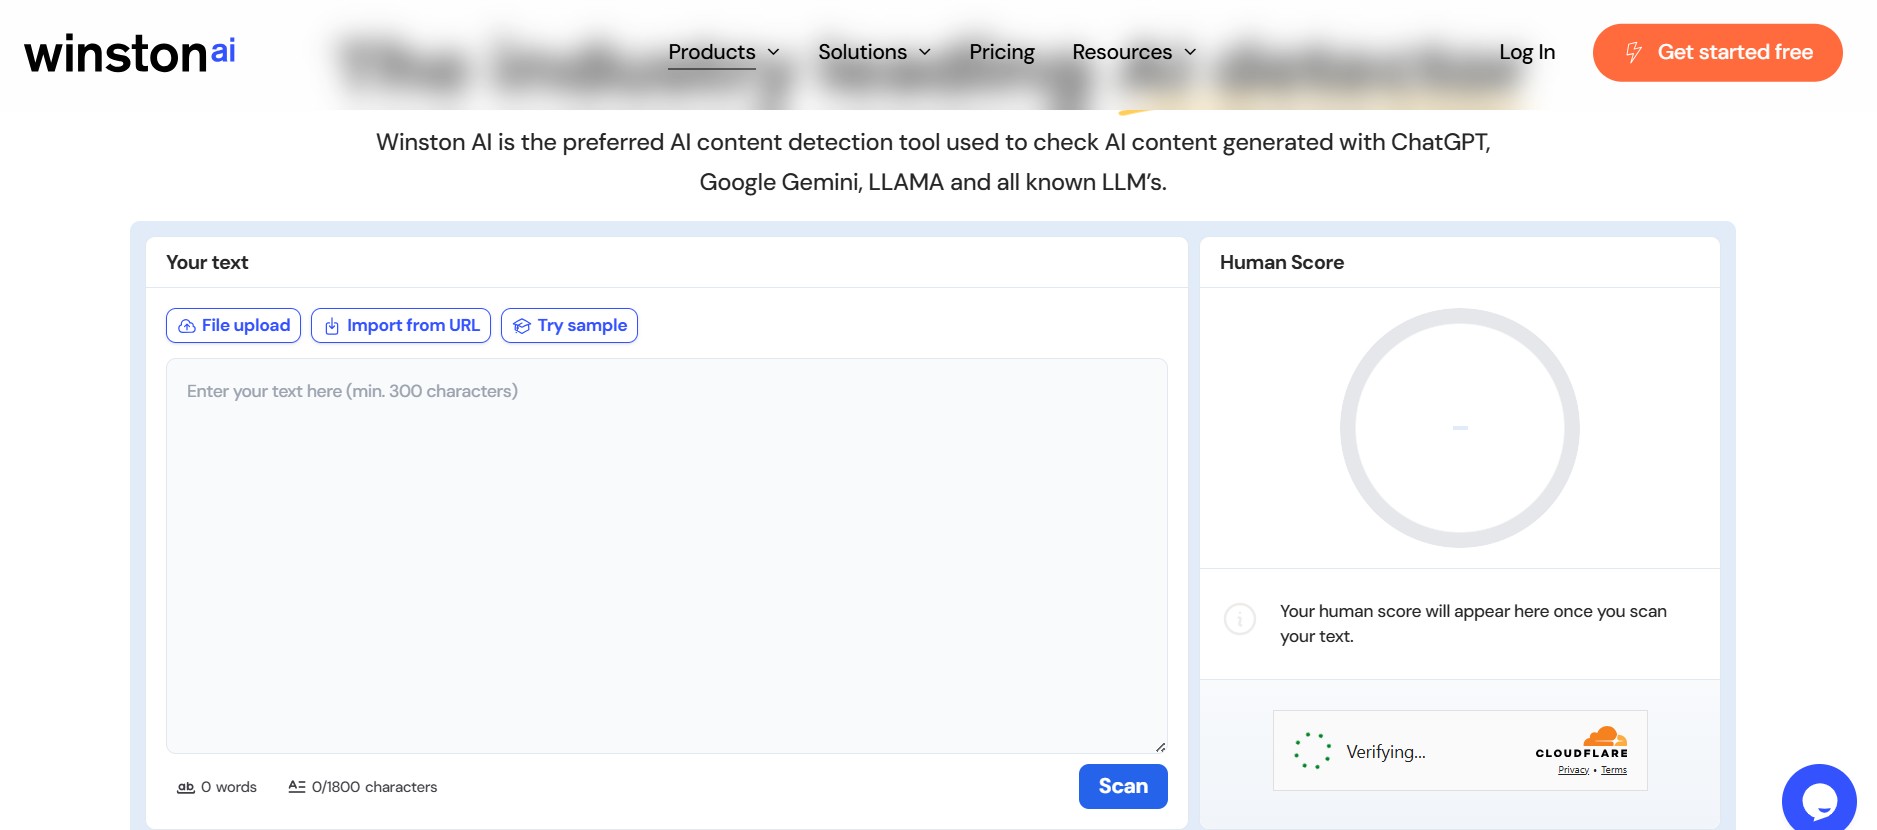
Task: Click the Verifying spinner icon
Action: click(1312, 751)
